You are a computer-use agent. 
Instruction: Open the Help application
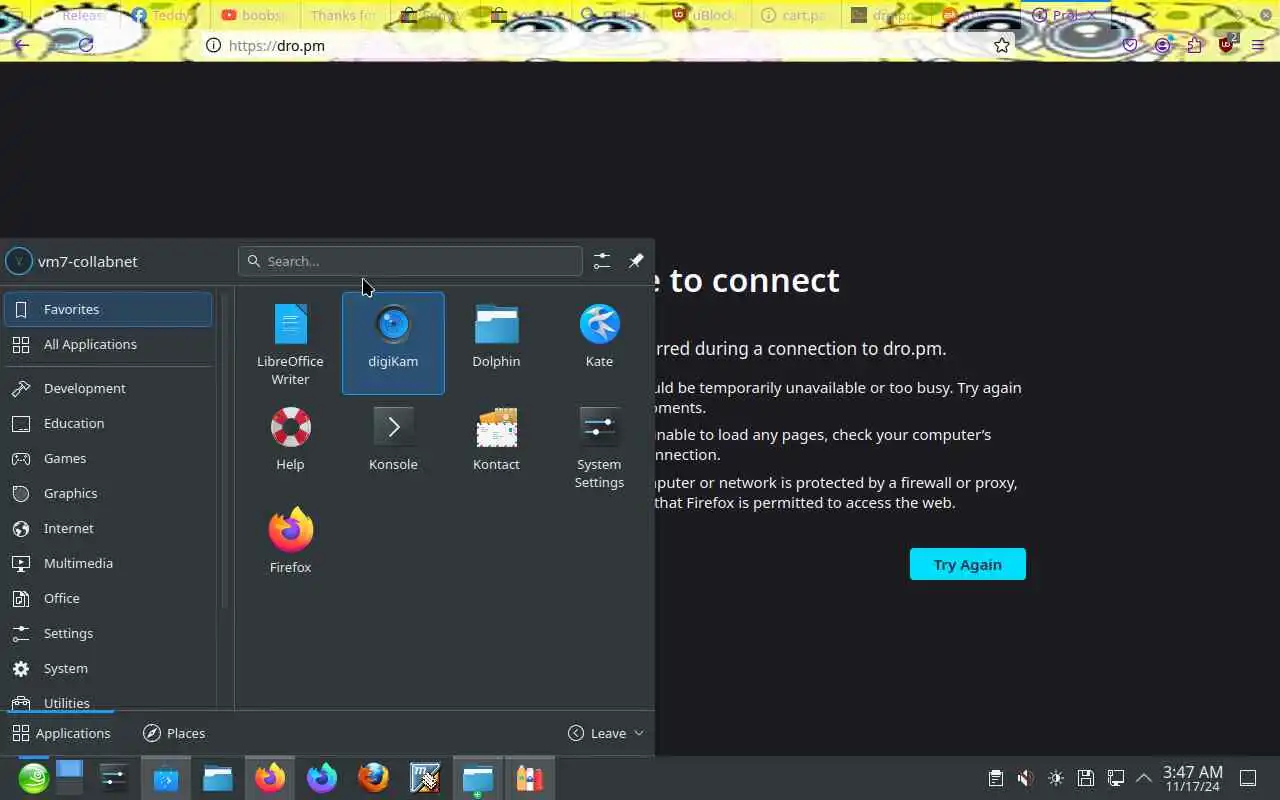pos(290,446)
